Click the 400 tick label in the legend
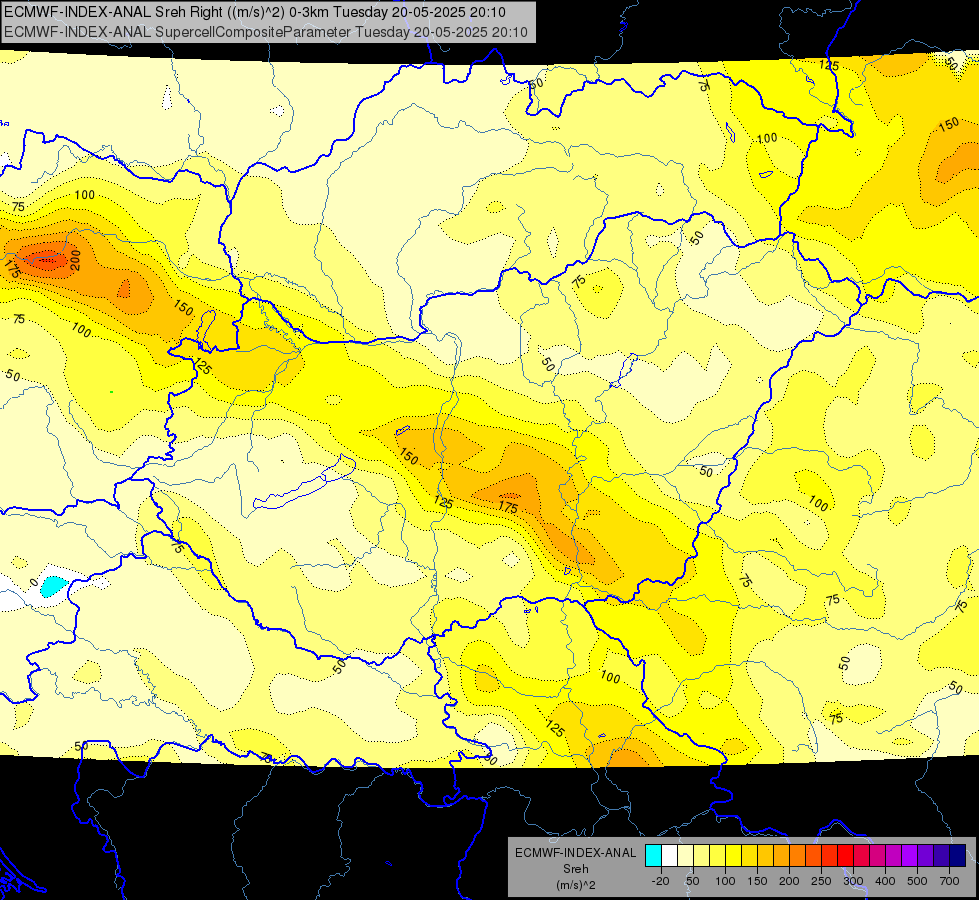The height and width of the screenshot is (900, 979). [x=885, y=881]
